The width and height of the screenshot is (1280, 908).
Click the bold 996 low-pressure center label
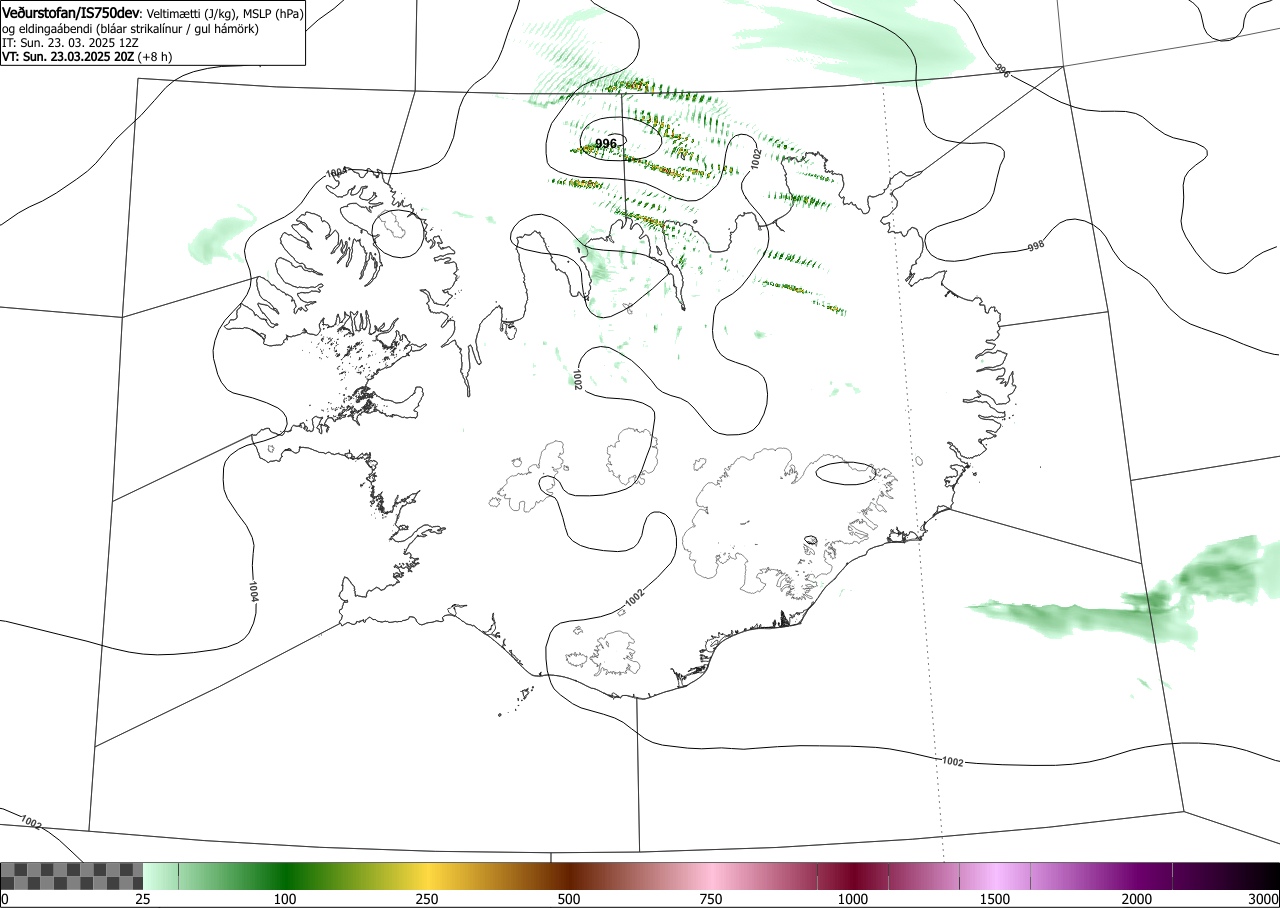(606, 144)
